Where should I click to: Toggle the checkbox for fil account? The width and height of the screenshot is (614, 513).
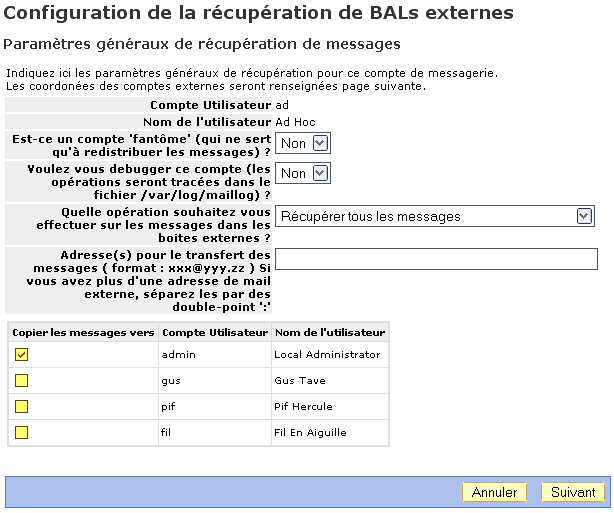coord(22,432)
